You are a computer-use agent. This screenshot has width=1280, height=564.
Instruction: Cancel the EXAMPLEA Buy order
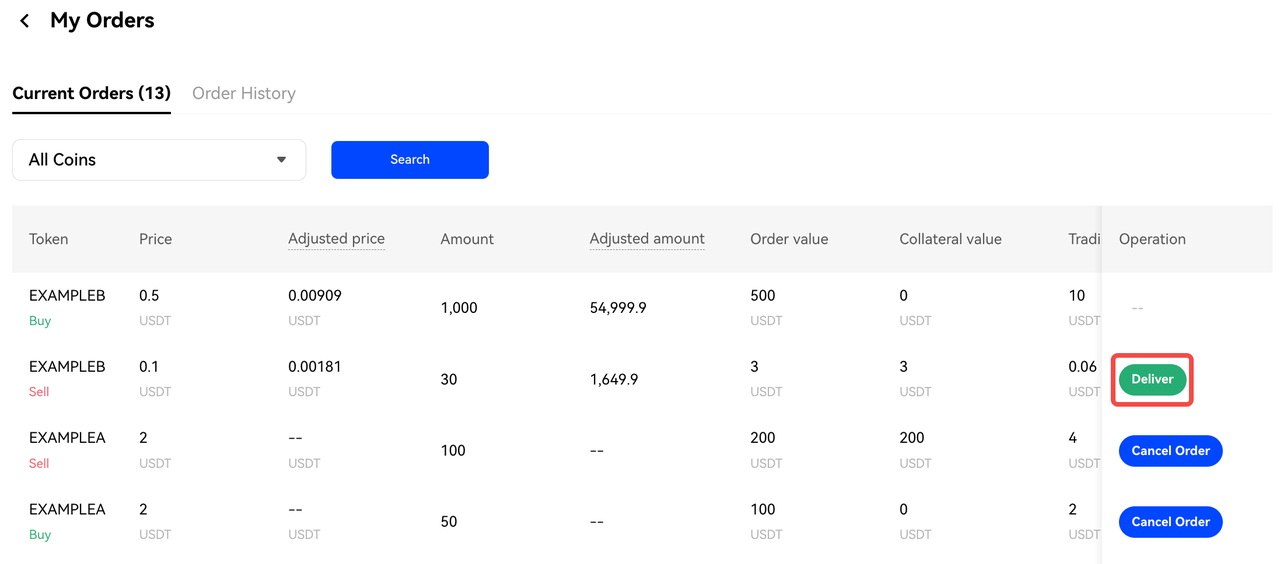click(x=1170, y=522)
